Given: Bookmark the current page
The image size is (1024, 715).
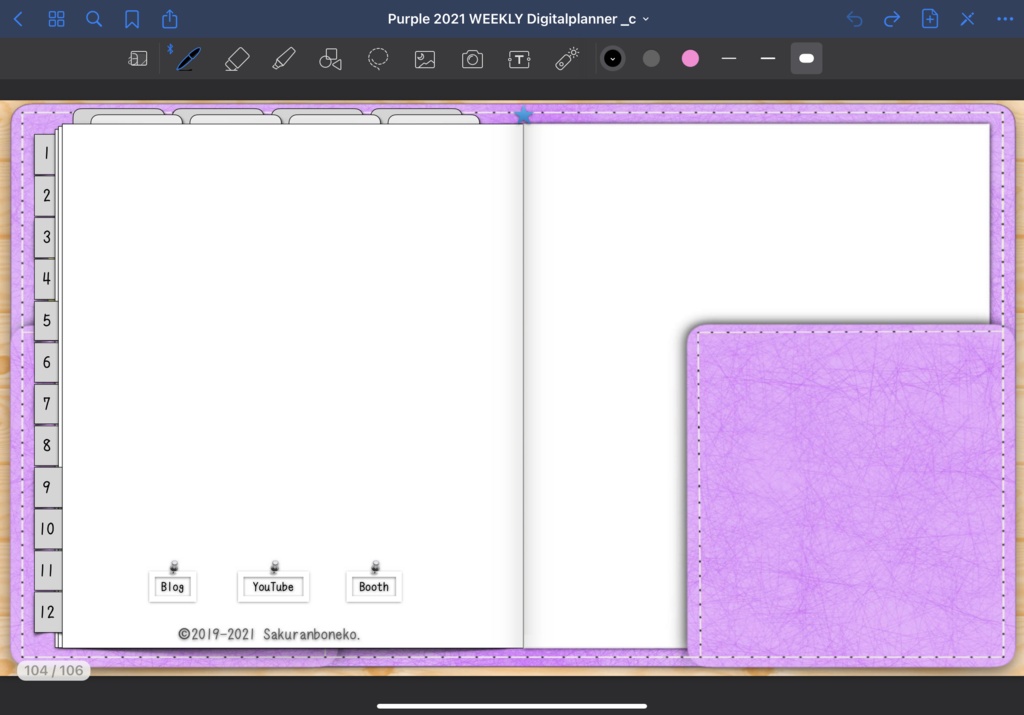Looking at the screenshot, I should pos(132,19).
